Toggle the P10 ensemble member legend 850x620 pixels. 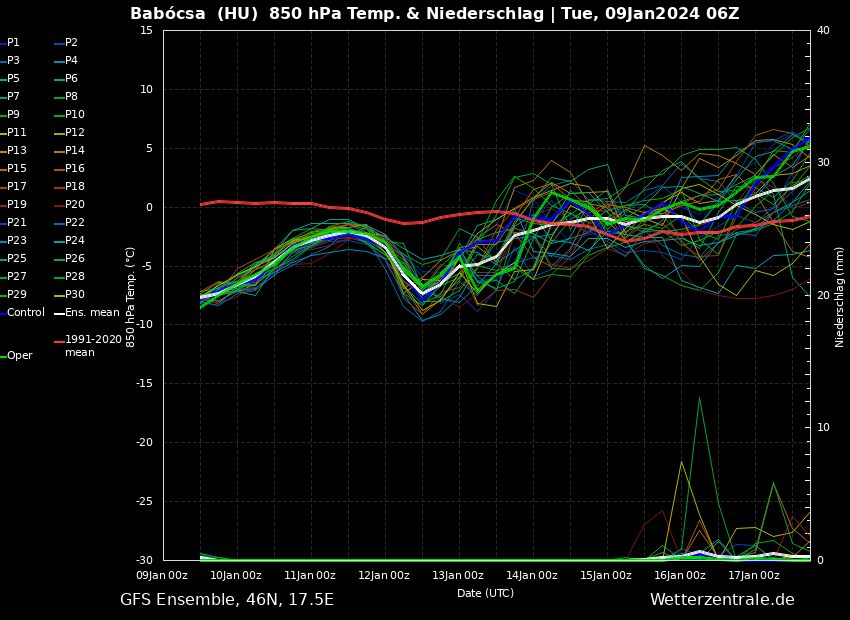[74, 115]
